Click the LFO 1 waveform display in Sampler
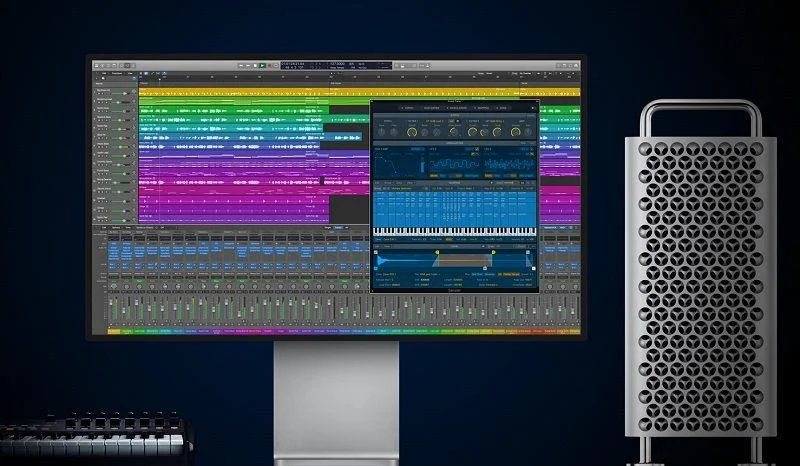 (x=455, y=164)
